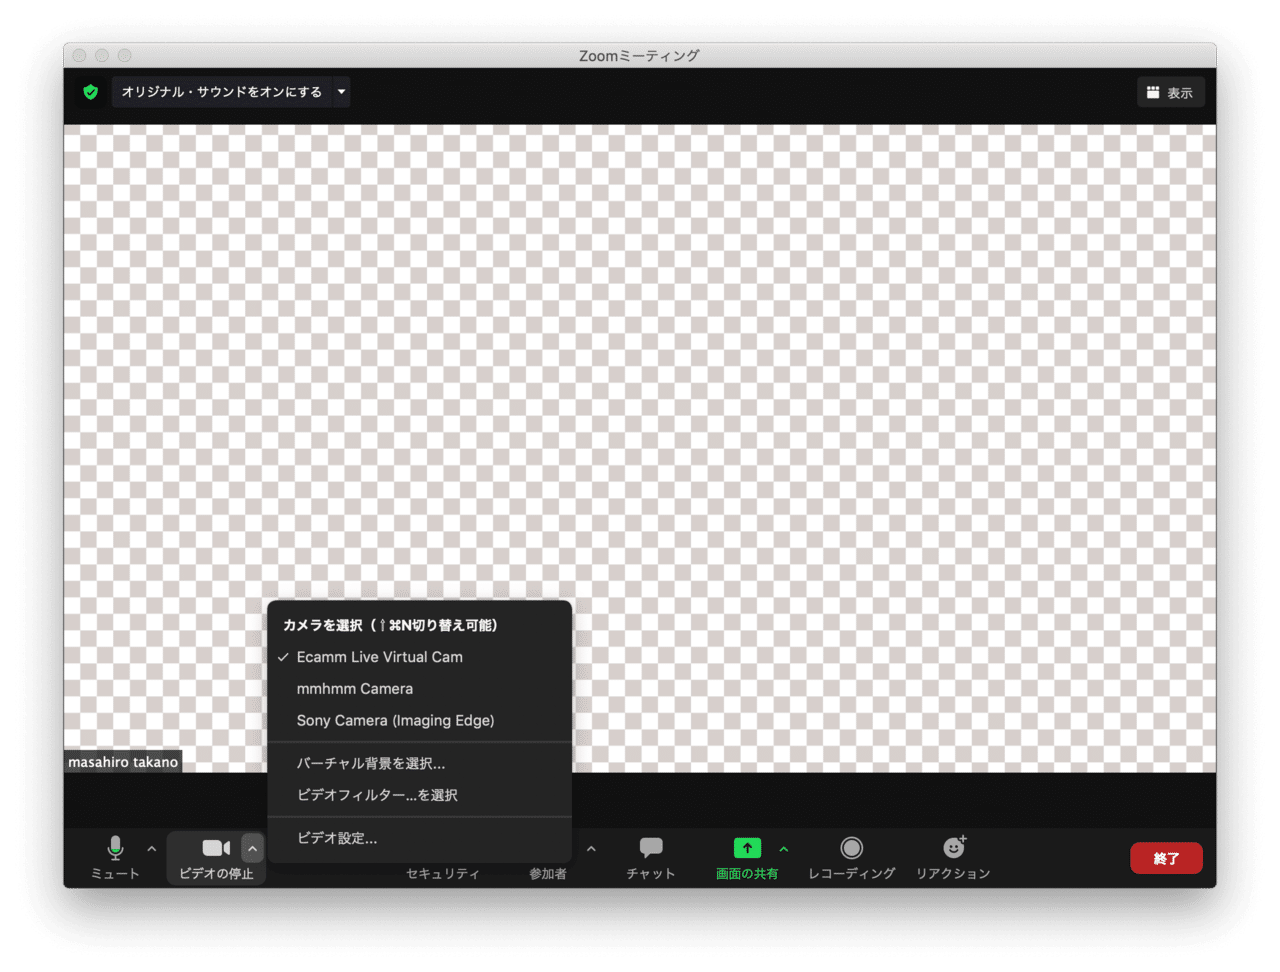
Task: Open Video settings menu entry
Action: (420, 838)
